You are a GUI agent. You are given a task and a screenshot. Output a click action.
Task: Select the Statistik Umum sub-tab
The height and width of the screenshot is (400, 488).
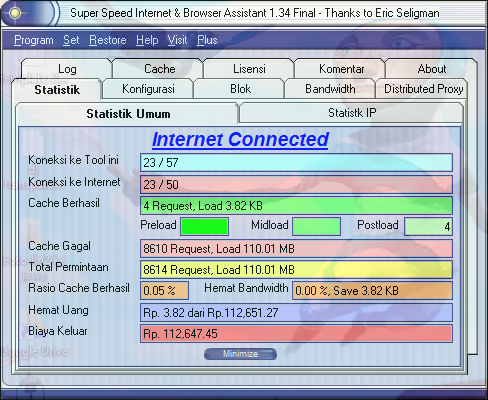point(128,114)
